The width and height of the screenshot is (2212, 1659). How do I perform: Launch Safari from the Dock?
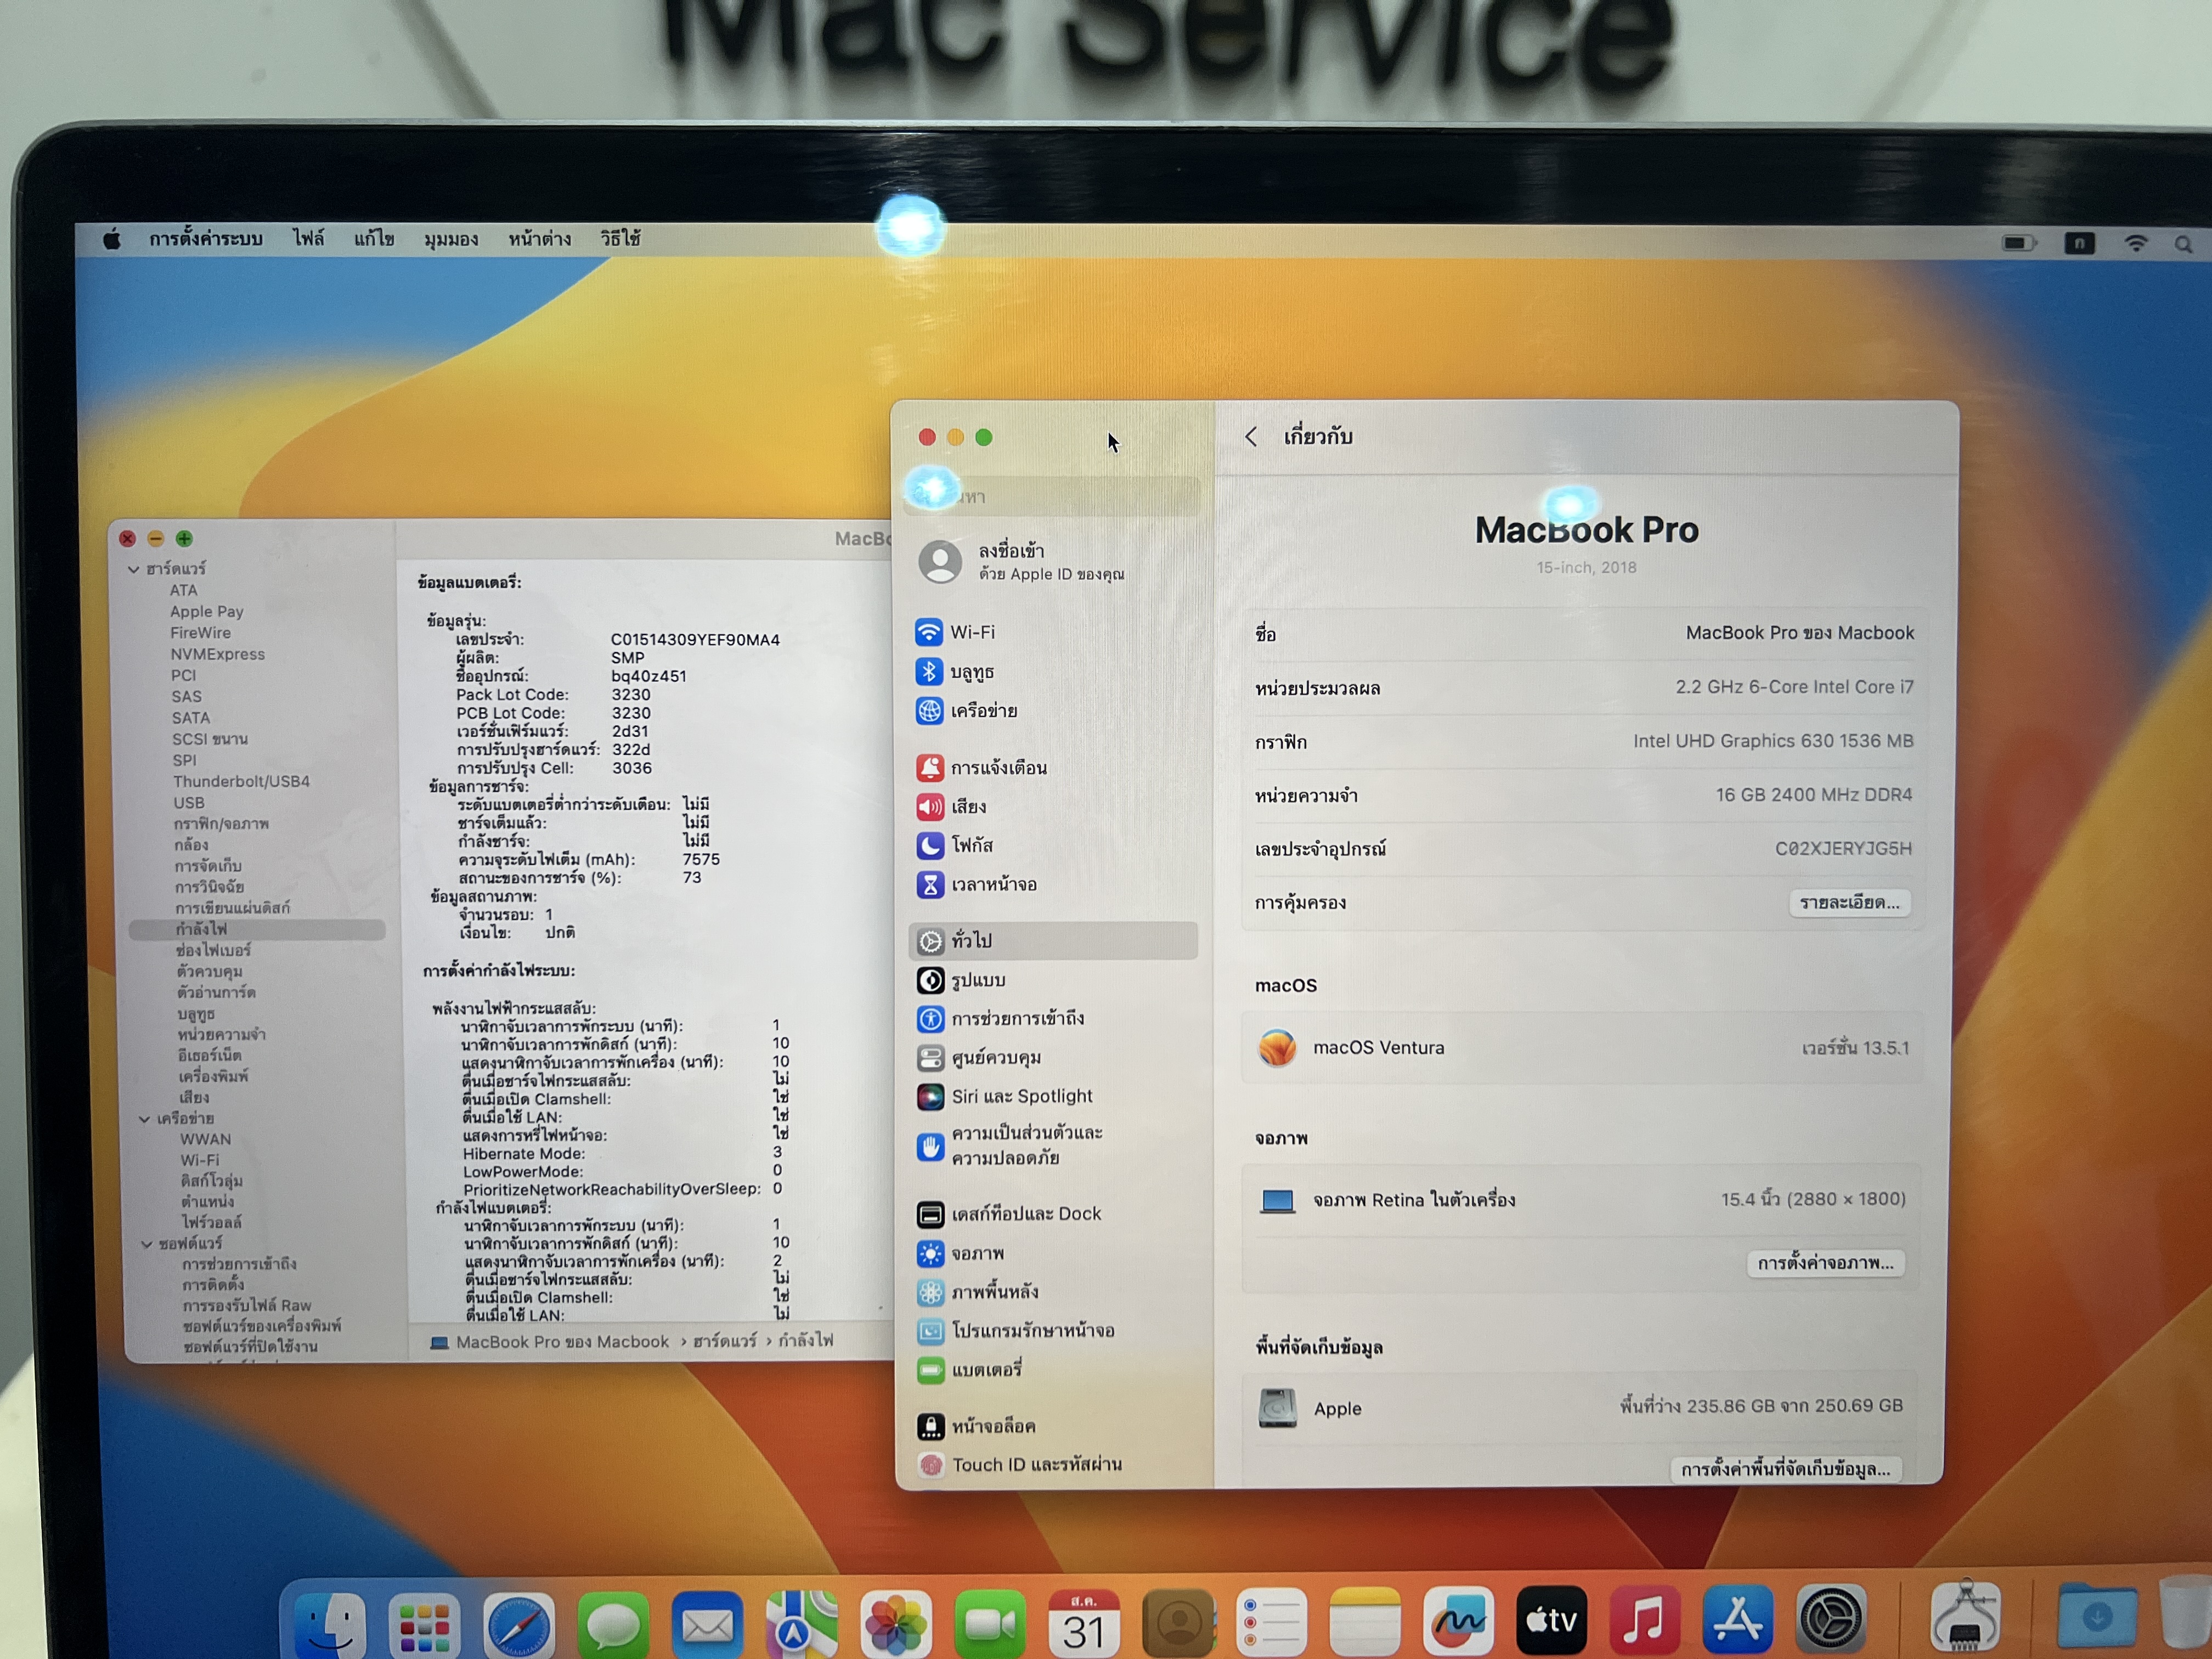[x=518, y=1624]
